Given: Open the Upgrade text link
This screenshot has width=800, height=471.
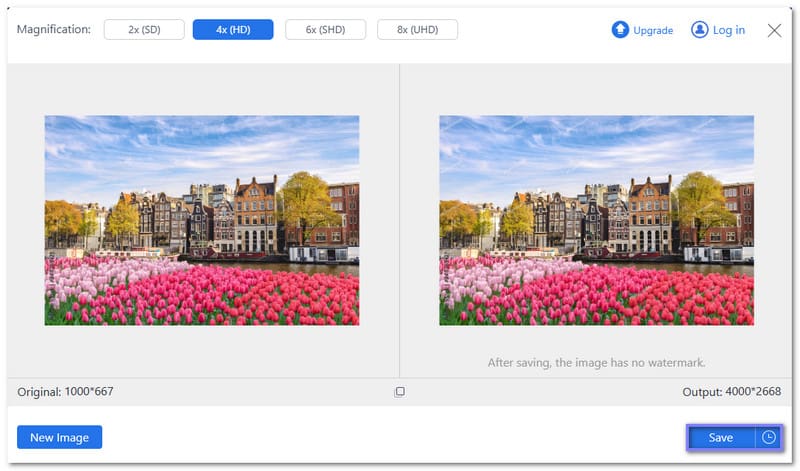Looking at the screenshot, I should pyautogui.click(x=653, y=31).
